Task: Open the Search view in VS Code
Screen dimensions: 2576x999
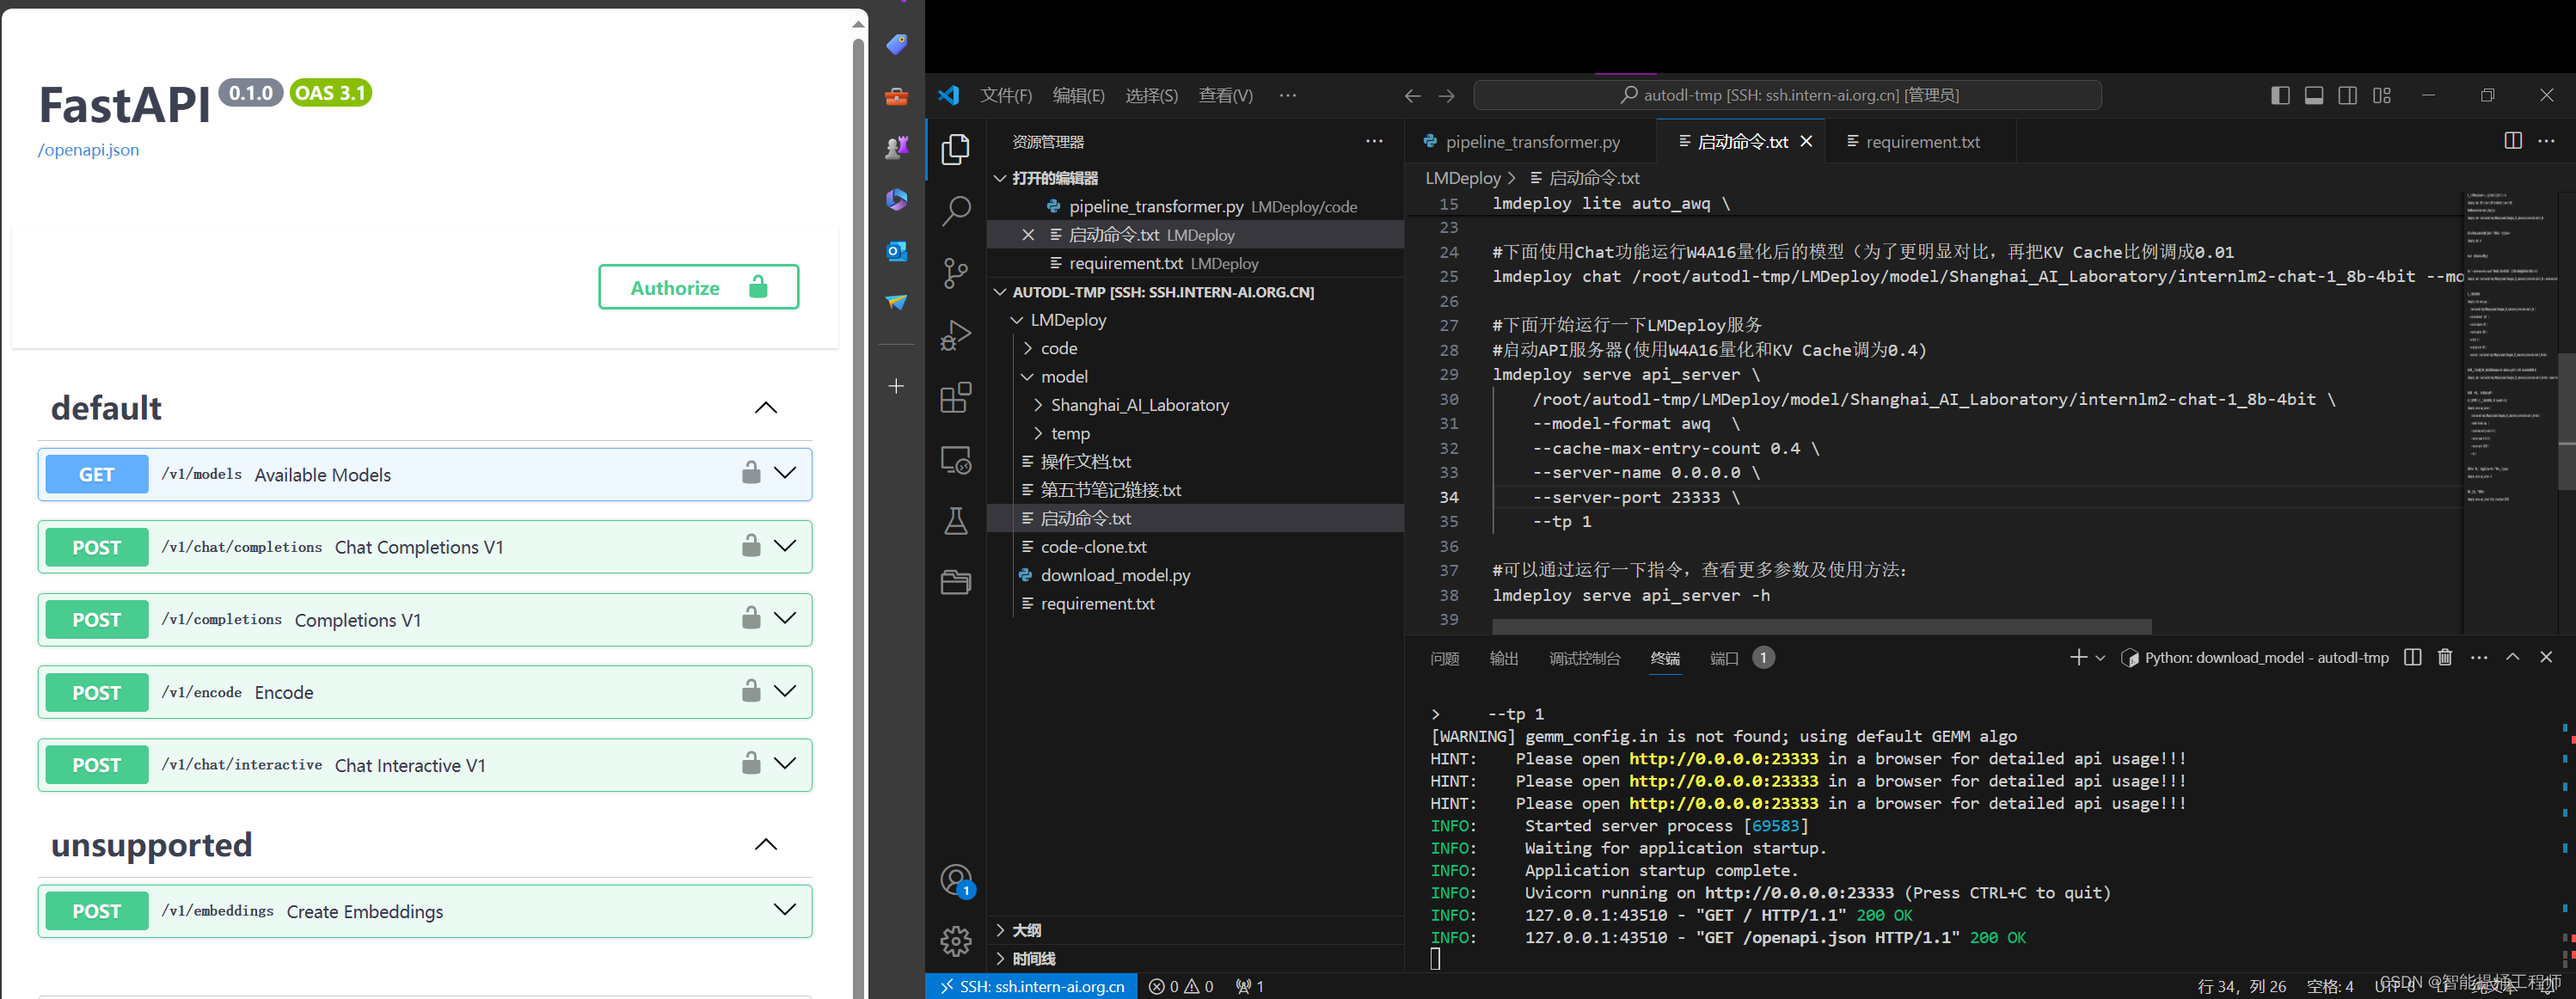Action: click(x=956, y=211)
